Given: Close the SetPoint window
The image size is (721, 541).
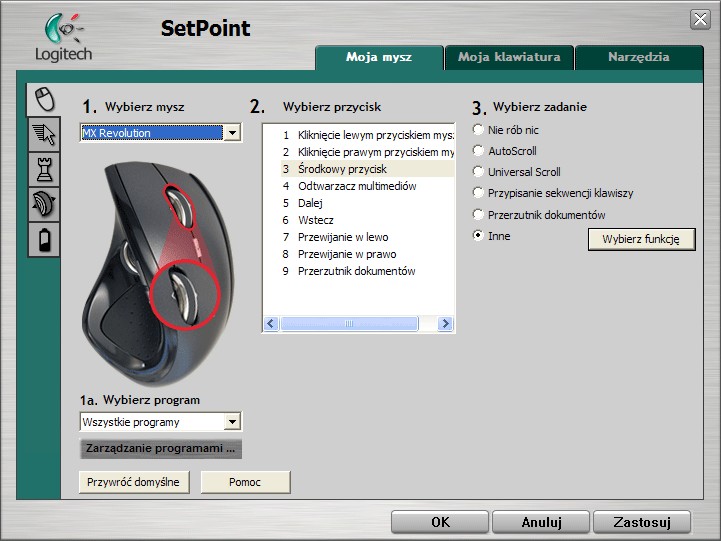Looking at the screenshot, I should (700, 20).
